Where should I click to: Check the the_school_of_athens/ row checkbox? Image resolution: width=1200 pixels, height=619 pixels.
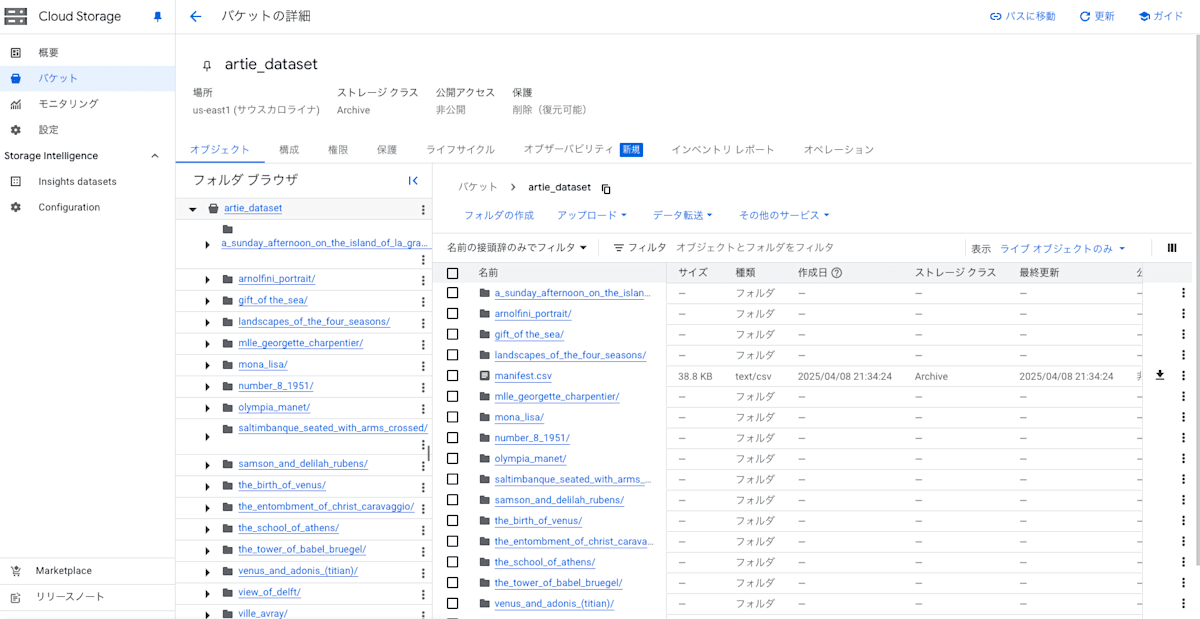[x=453, y=562]
